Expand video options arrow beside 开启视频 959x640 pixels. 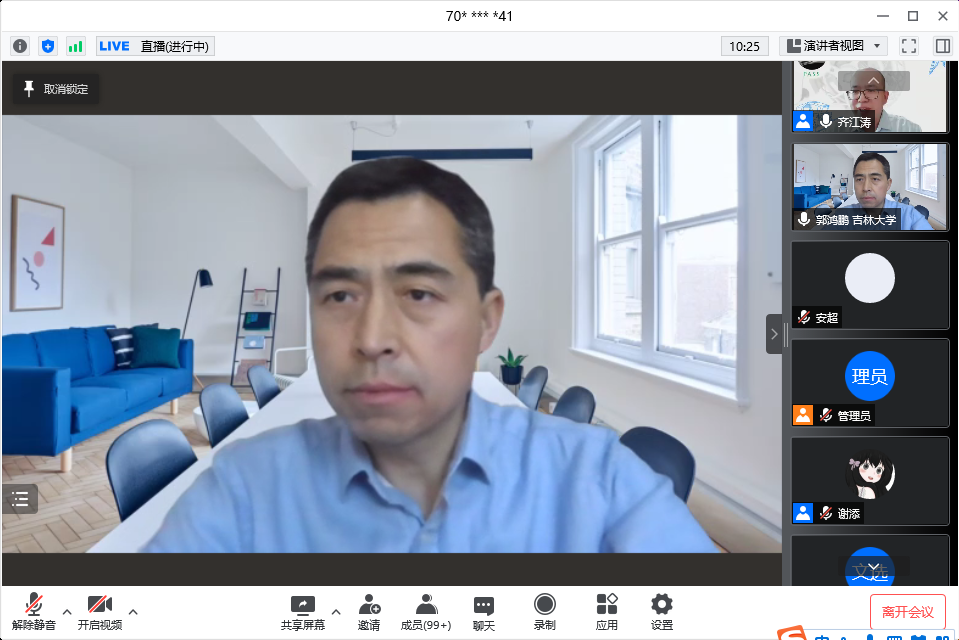133,611
